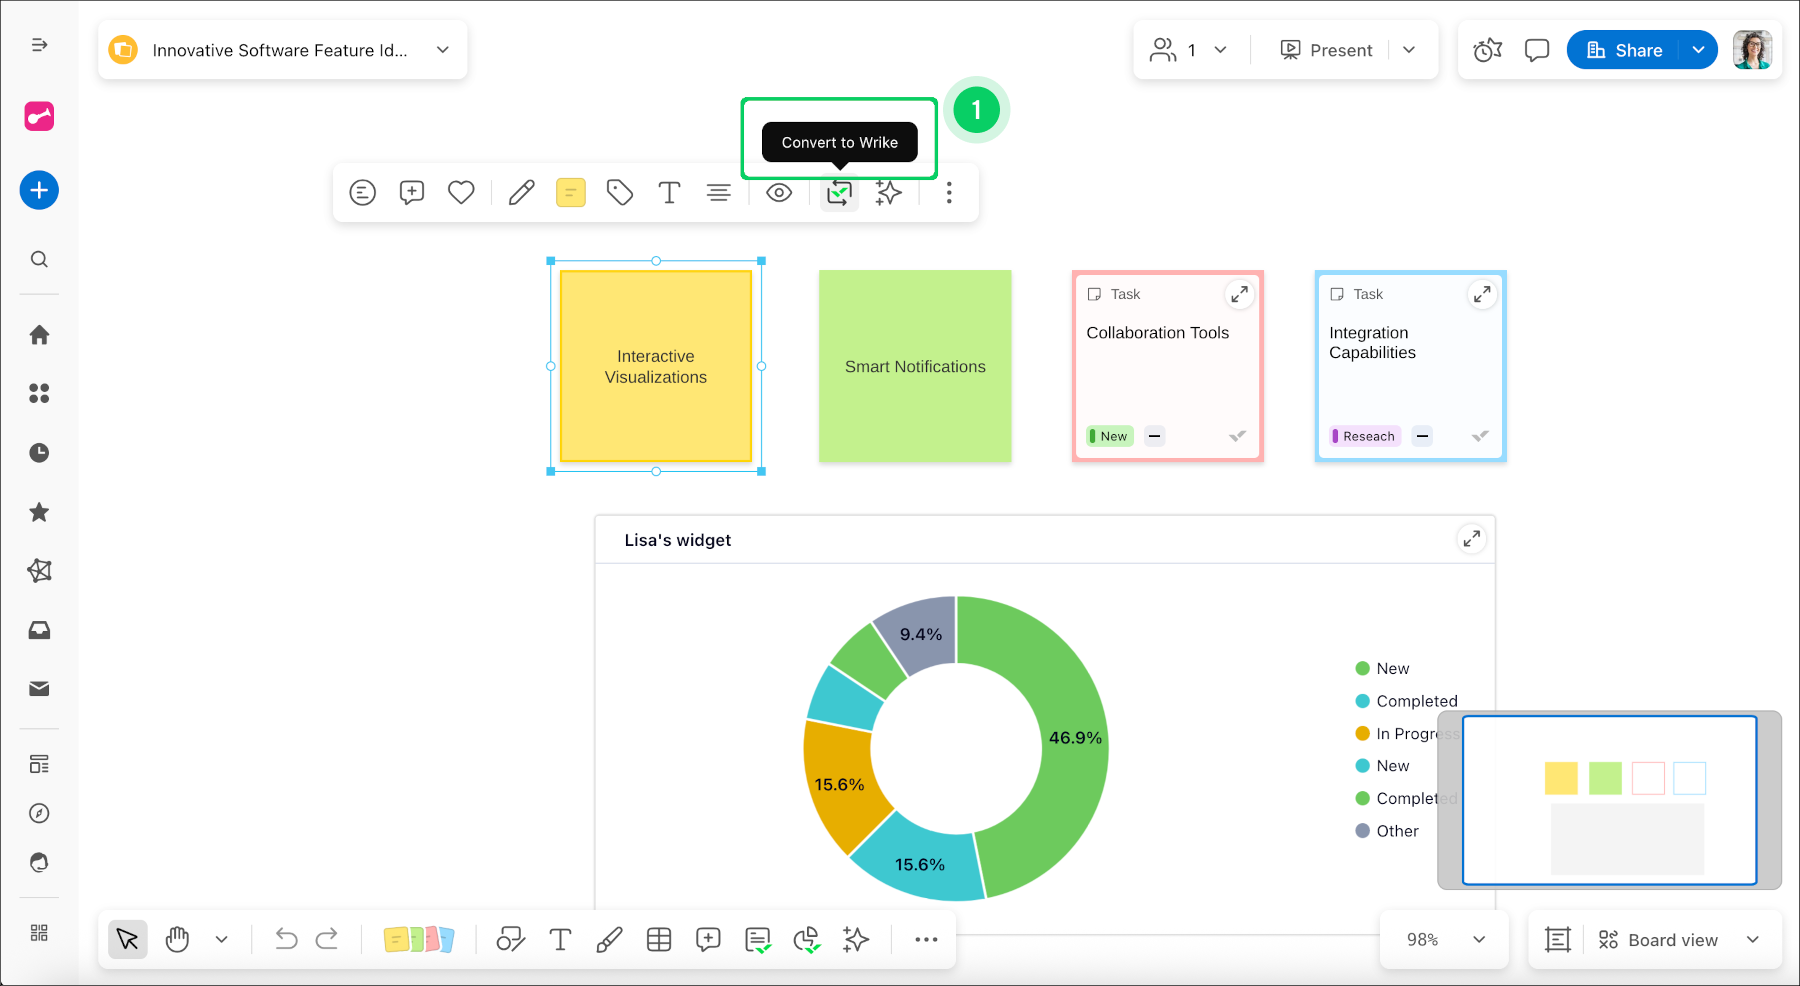Image resolution: width=1800 pixels, height=986 pixels.
Task: Click the heart reaction icon
Action: click(461, 193)
